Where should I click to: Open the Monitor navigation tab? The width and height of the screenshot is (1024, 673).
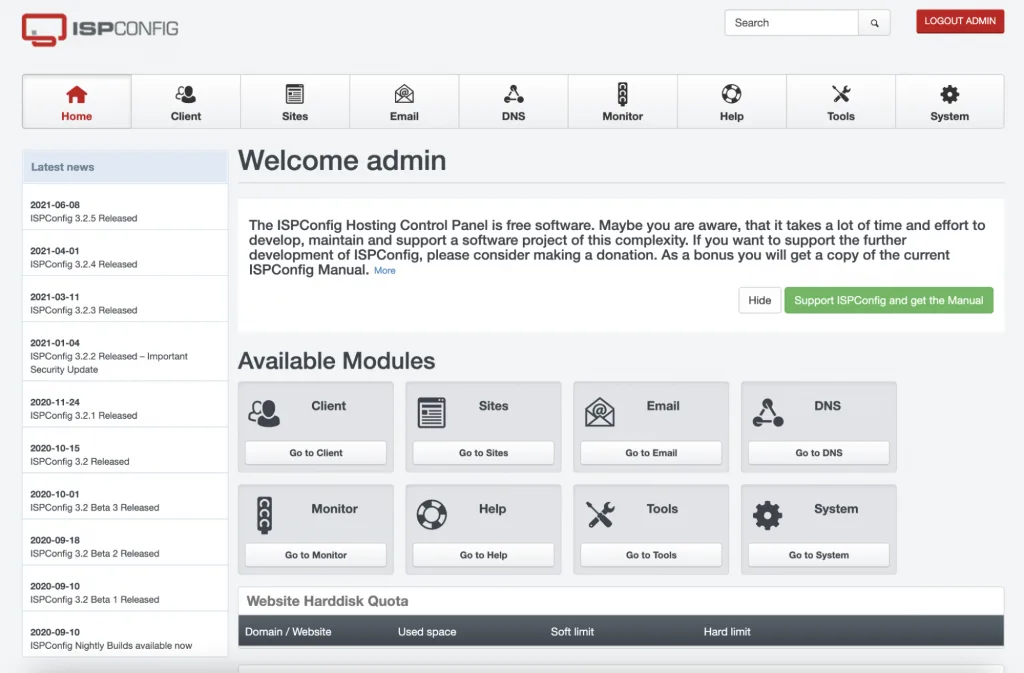click(622, 102)
